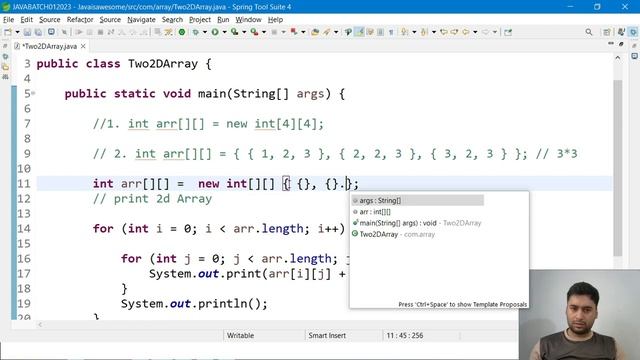Maximize the editor area
The image size is (640, 360).
[621, 43]
